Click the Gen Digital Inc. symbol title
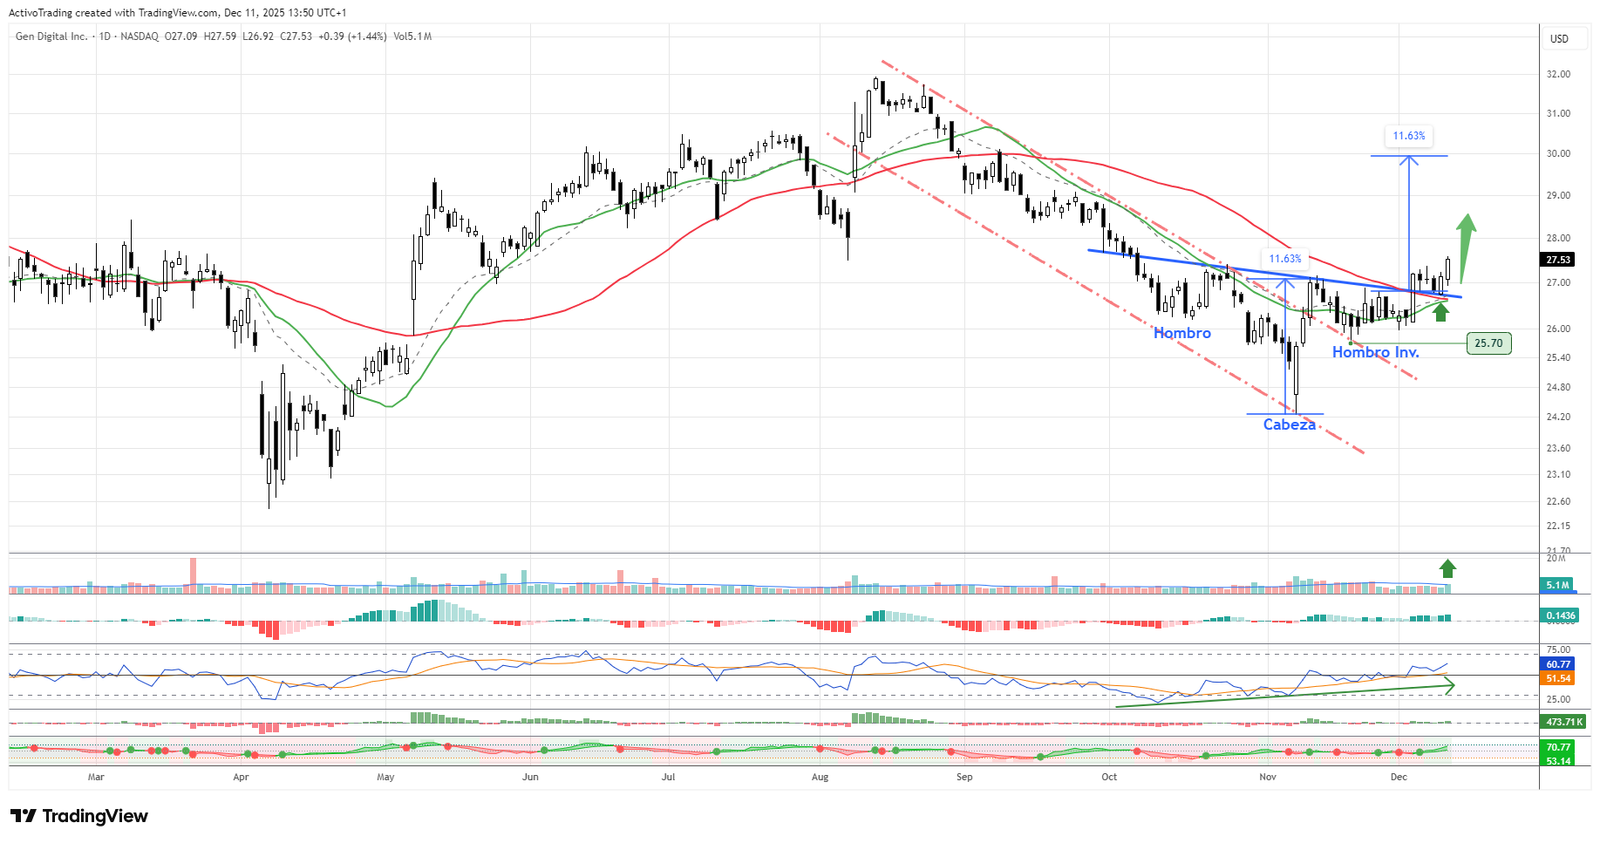This screenshot has height=842, width=1600. click(51, 36)
